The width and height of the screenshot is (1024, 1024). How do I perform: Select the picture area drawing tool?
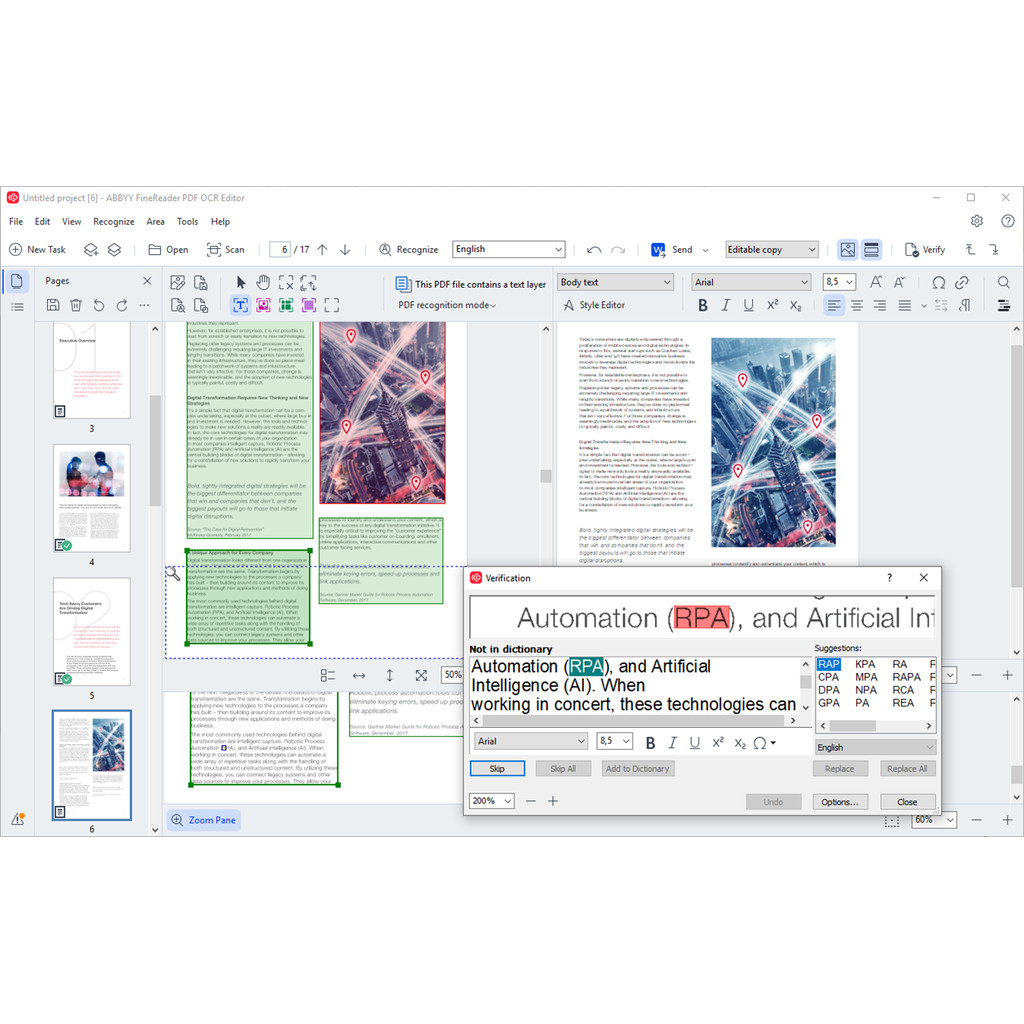264,305
